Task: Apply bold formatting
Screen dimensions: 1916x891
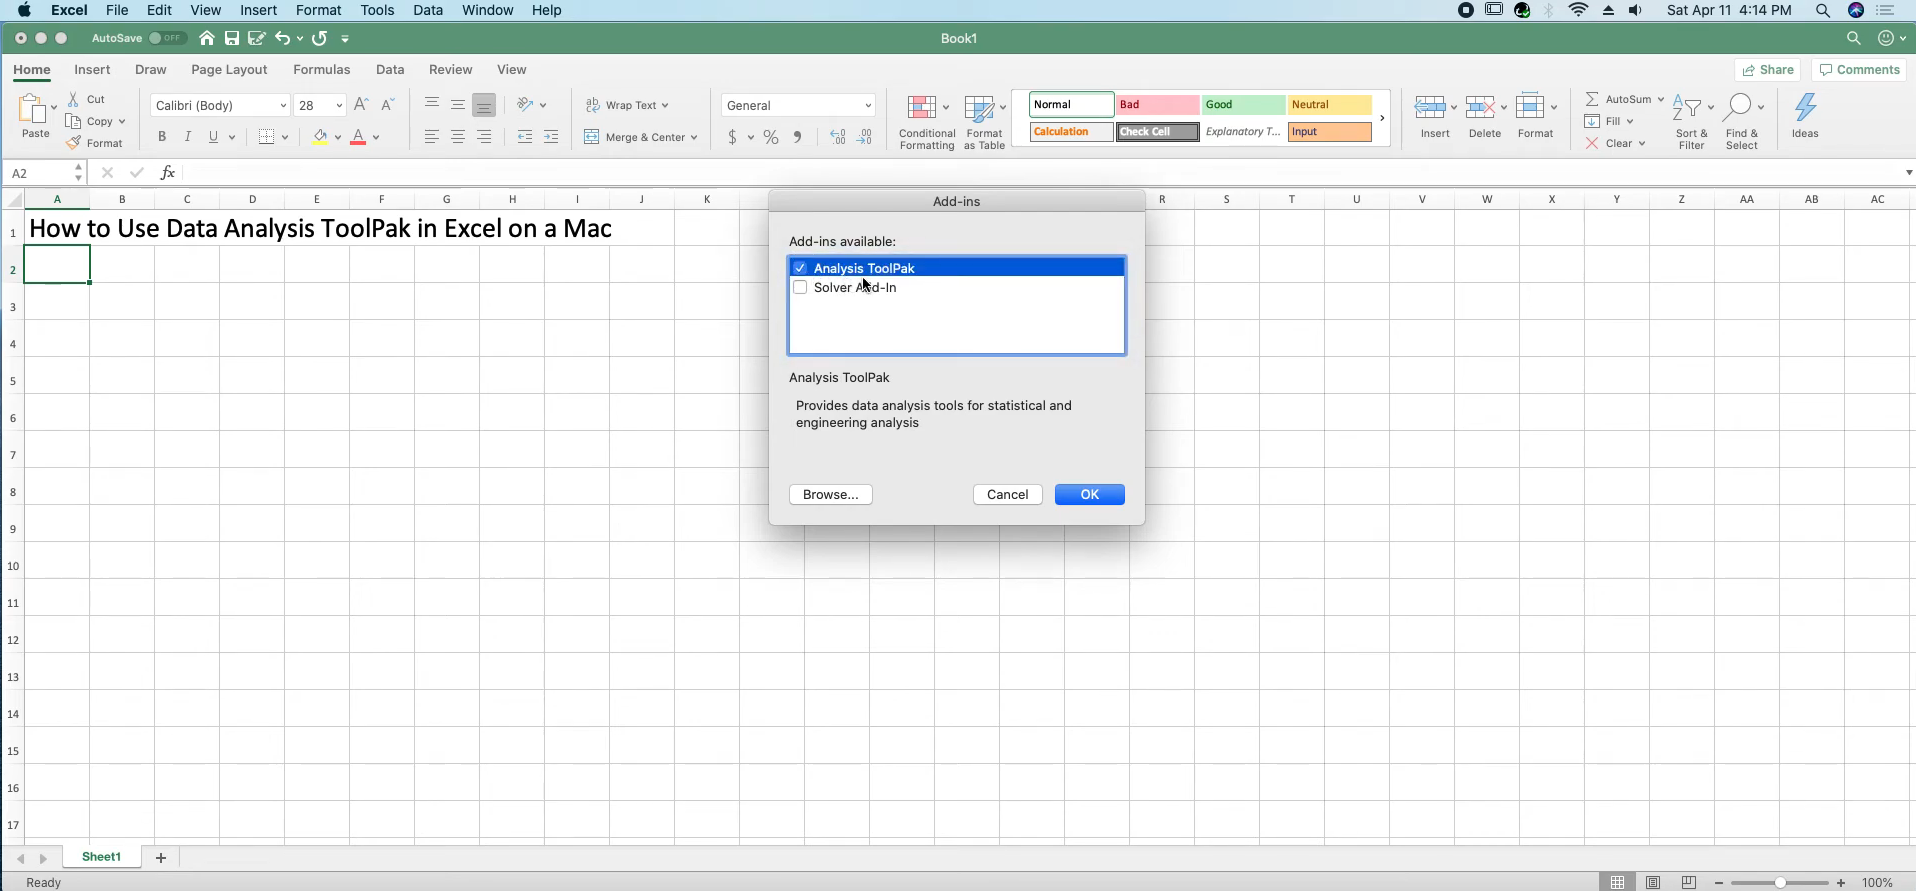Action: pyautogui.click(x=162, y=137)
